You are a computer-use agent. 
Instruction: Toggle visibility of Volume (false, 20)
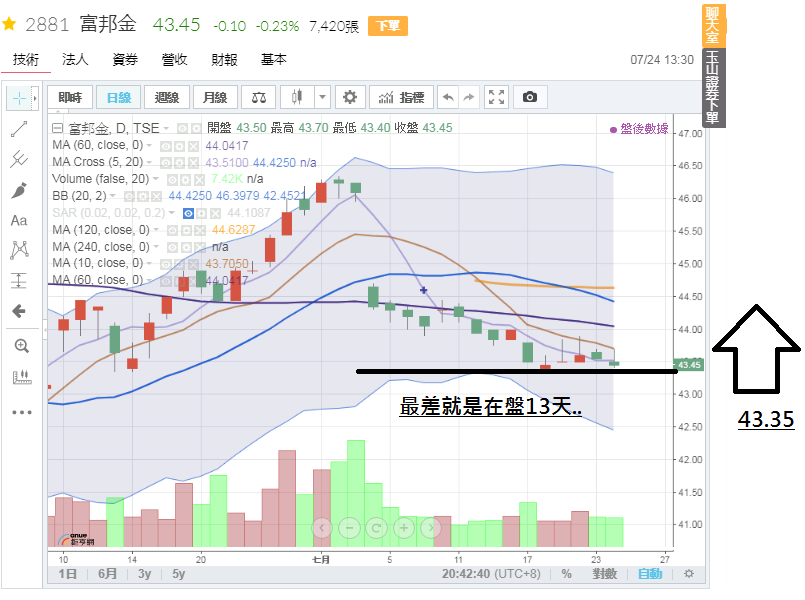(x=172, y=179)
